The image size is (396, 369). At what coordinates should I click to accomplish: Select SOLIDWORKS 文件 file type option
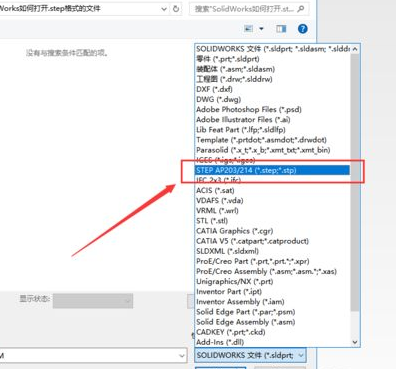[272, 49]
